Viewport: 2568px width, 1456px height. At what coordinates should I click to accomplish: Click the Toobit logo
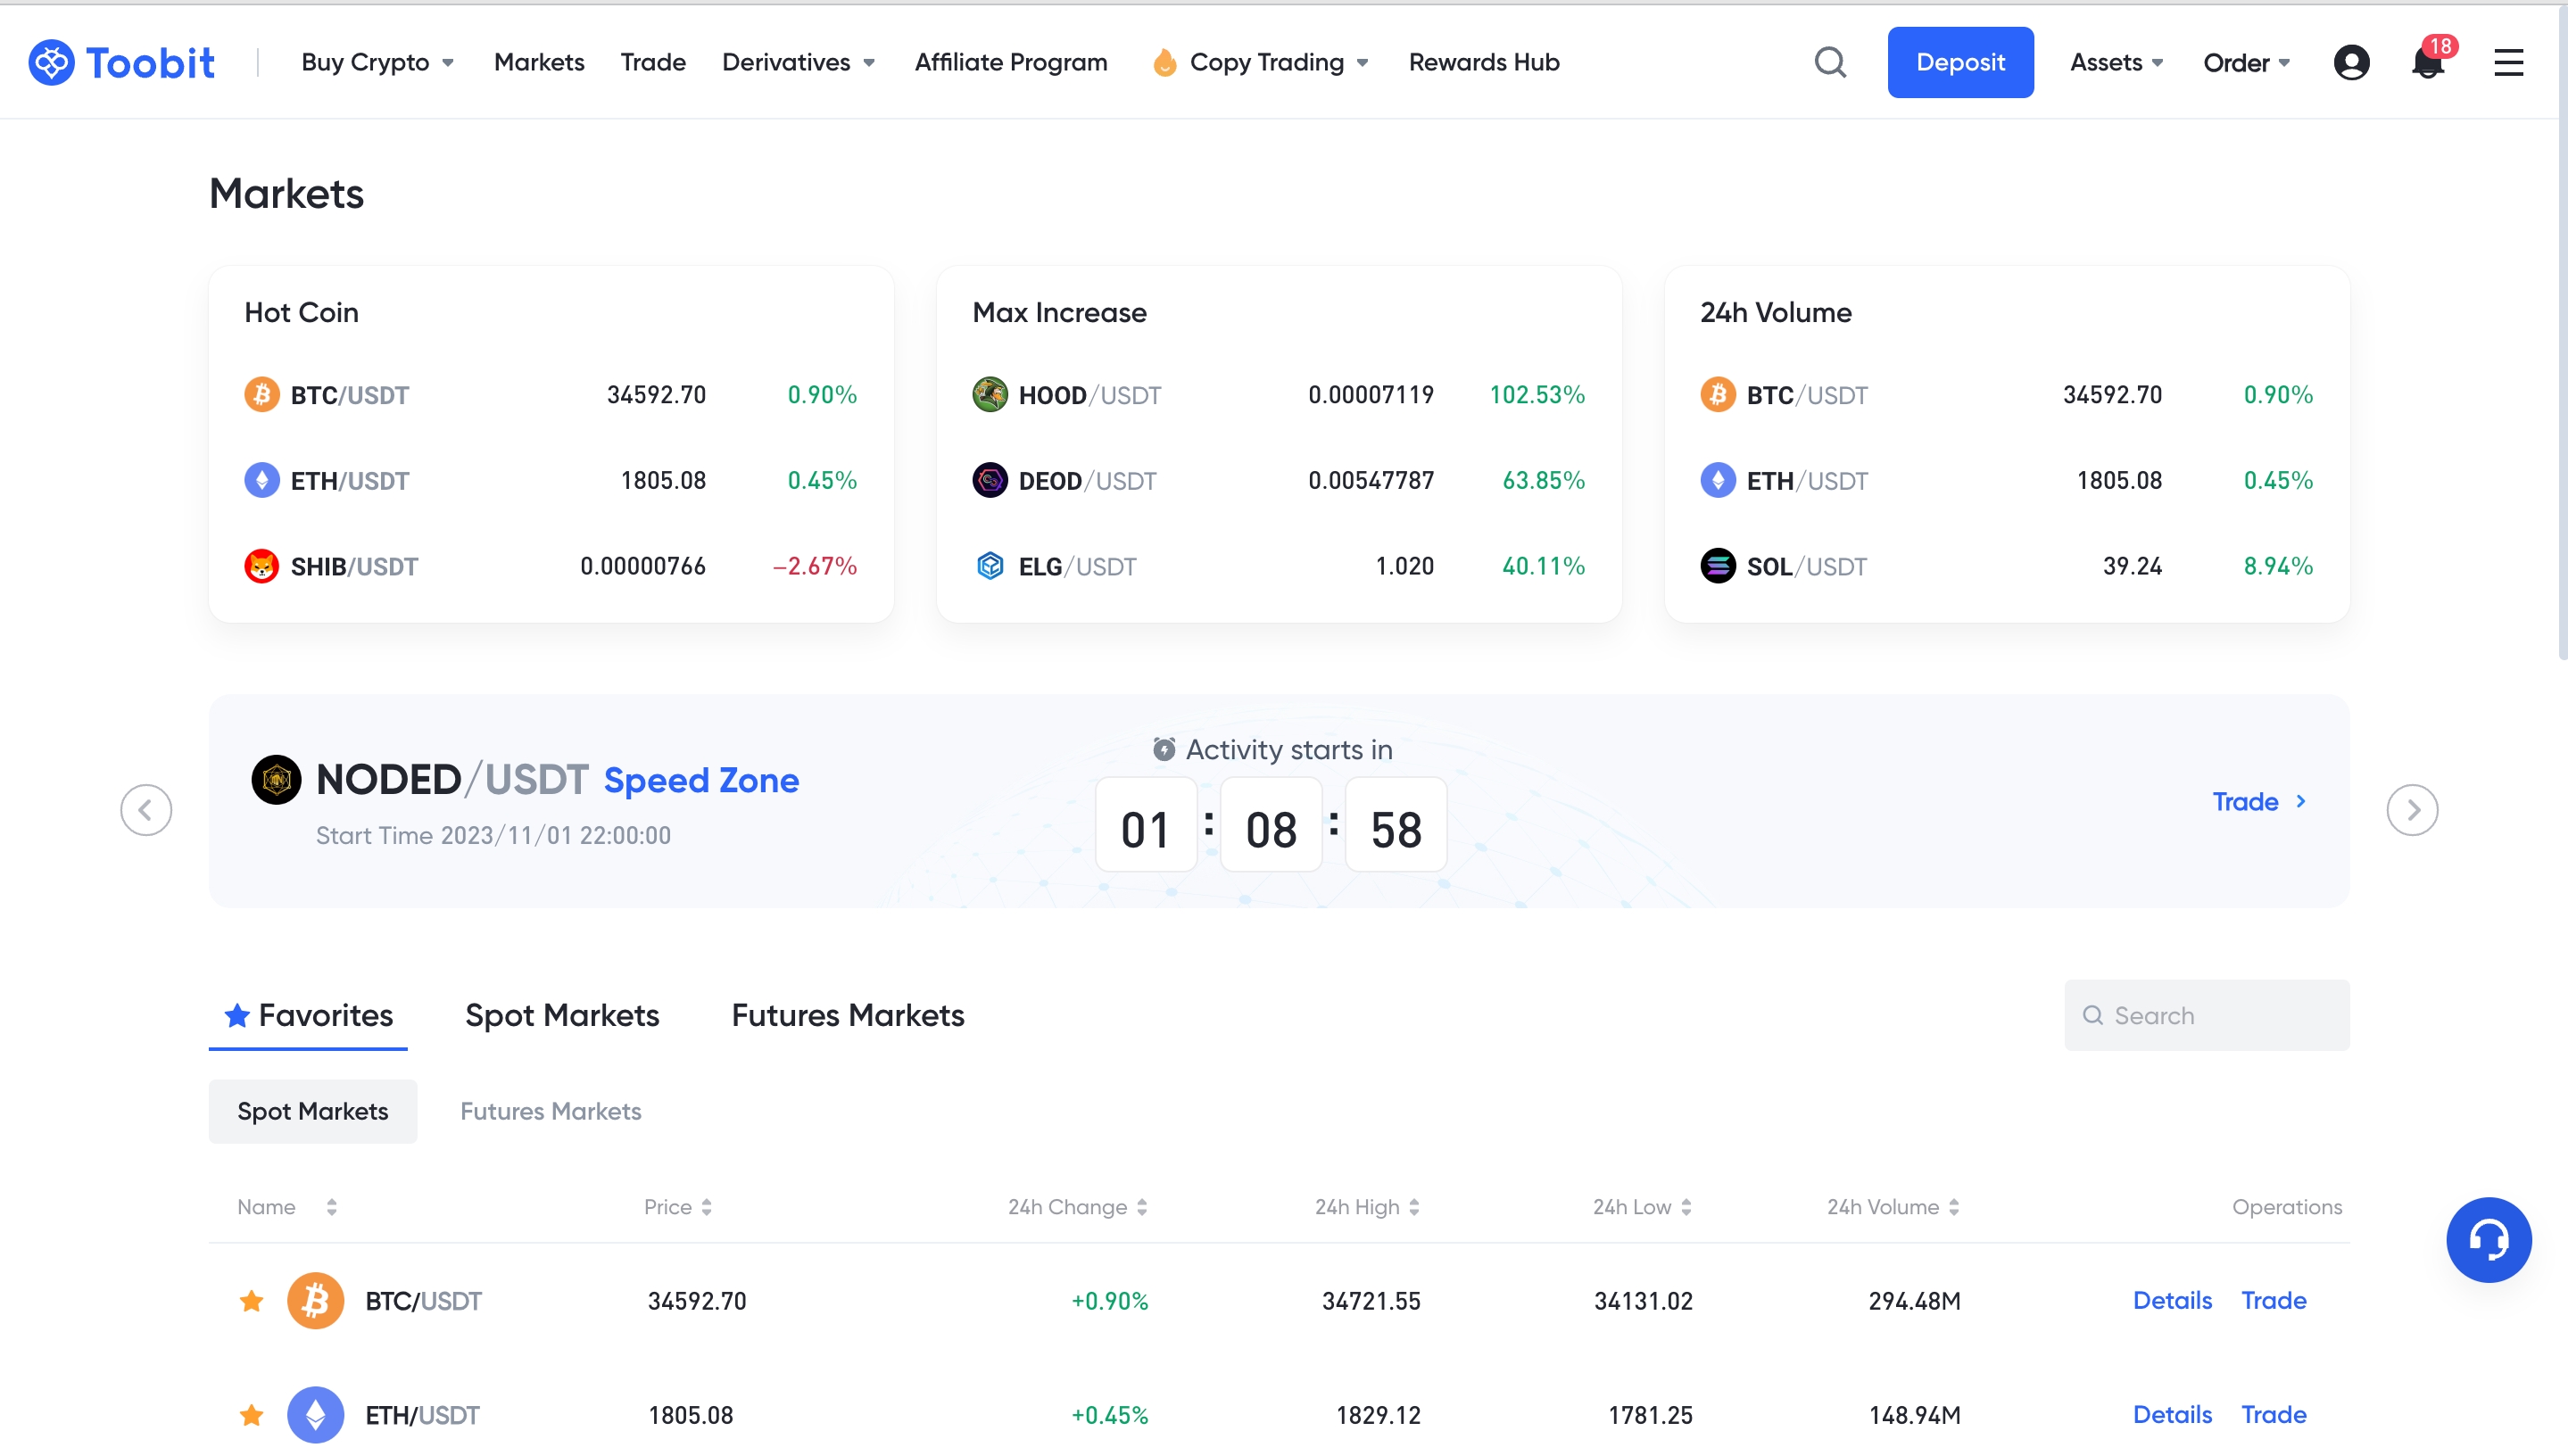tap(121, 62)
